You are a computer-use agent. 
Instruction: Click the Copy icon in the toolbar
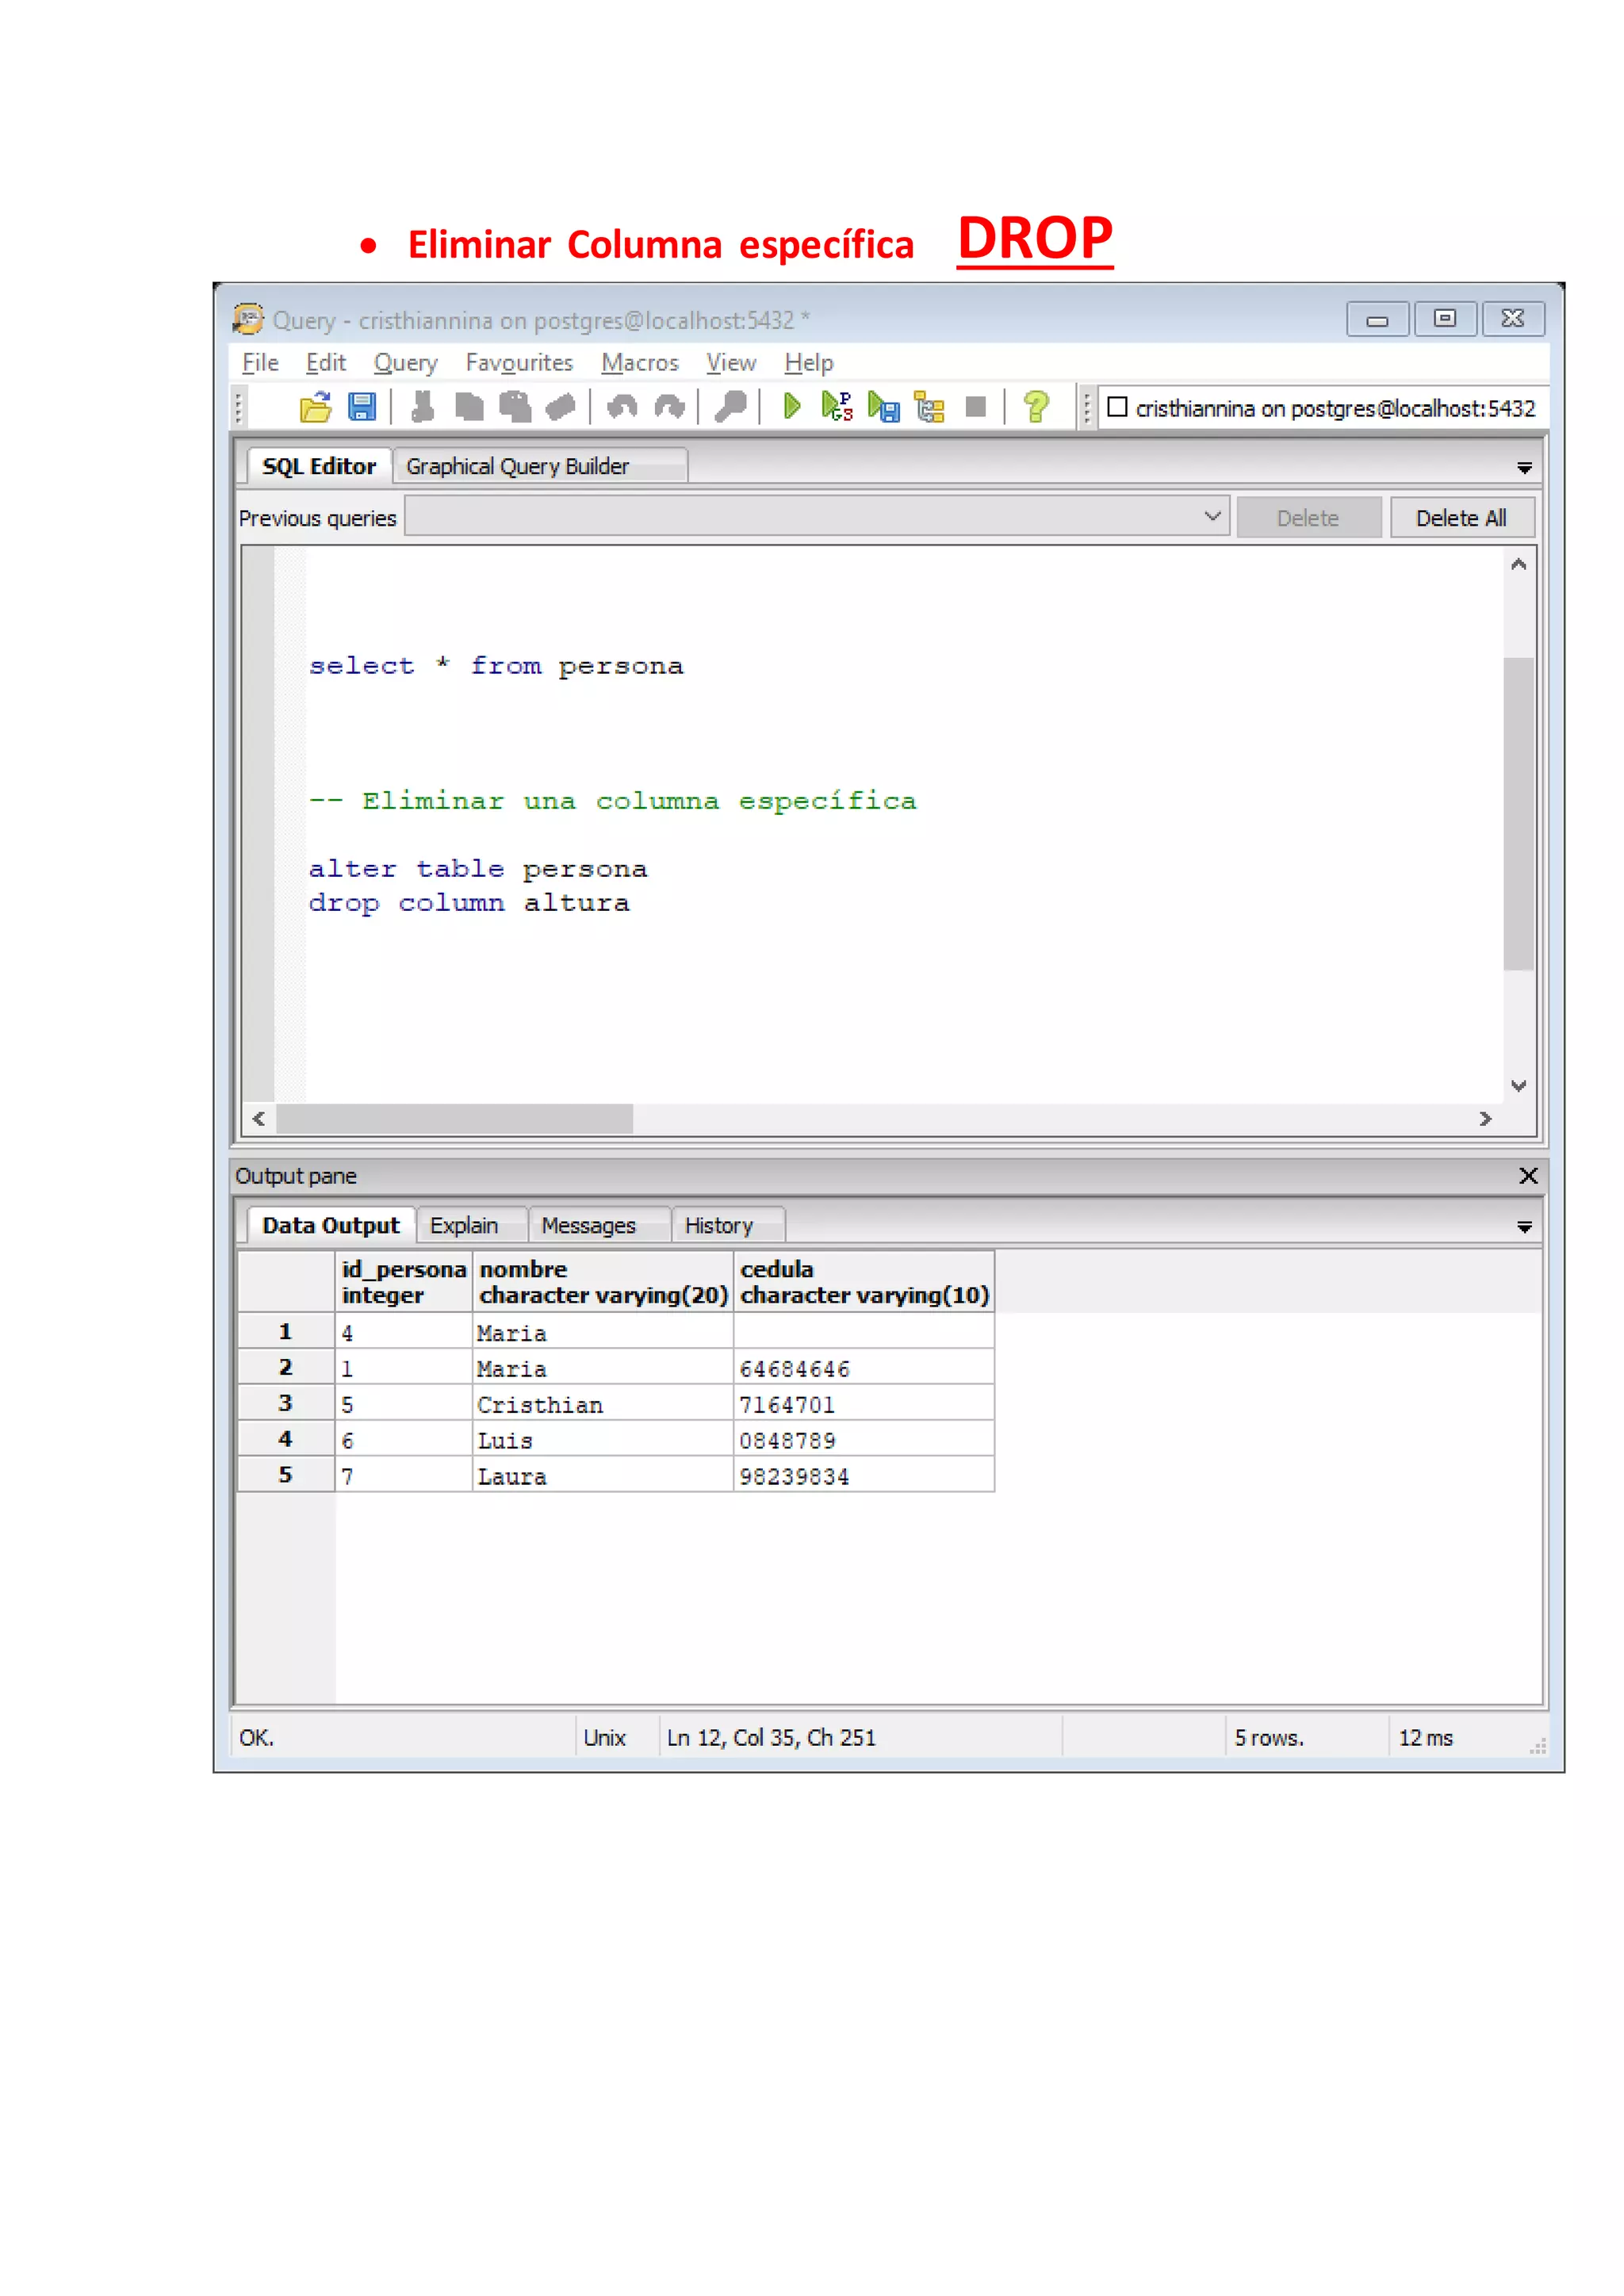tap(469, 407)
